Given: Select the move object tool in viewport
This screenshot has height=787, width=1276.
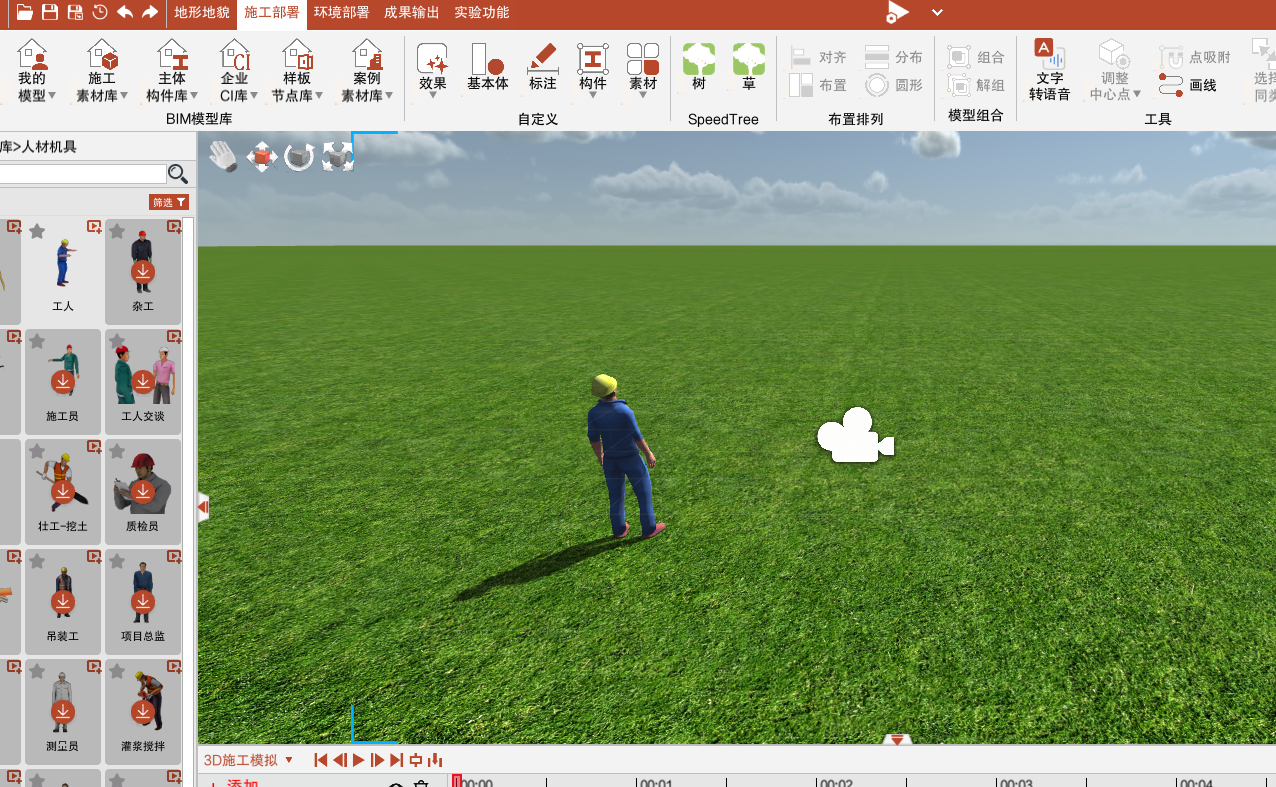Looking at the screenshot, I should (262, 156).
